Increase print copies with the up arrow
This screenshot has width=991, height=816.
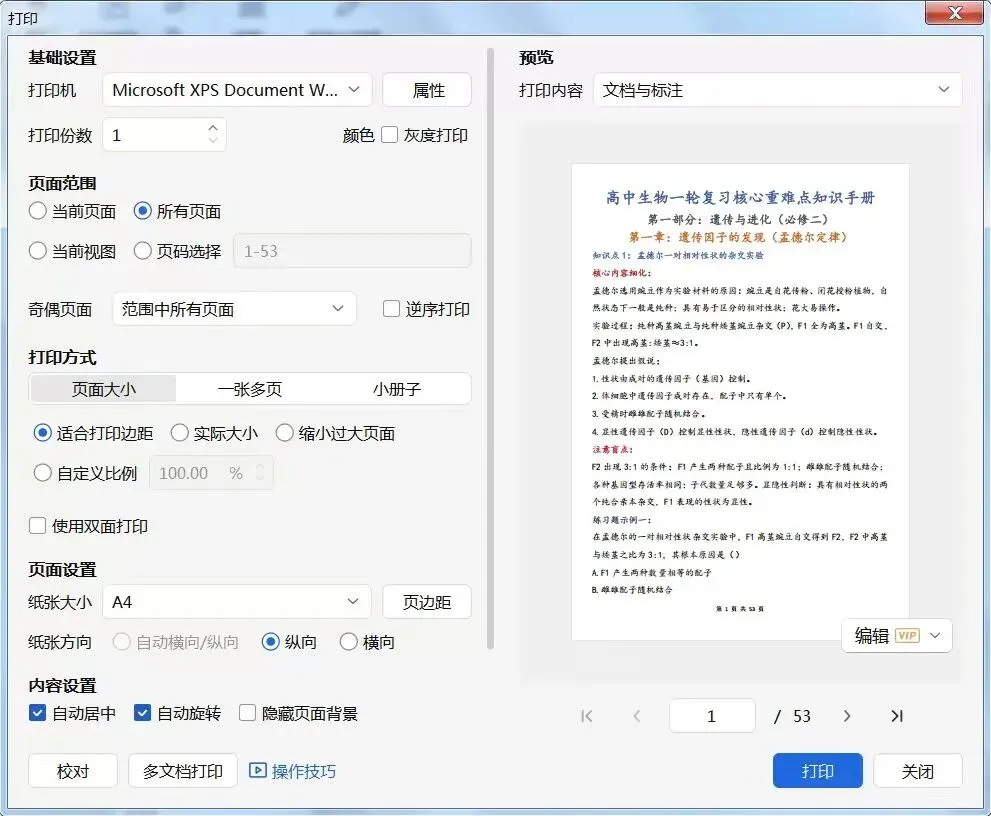pyautogui.click(x=213, y=128)
